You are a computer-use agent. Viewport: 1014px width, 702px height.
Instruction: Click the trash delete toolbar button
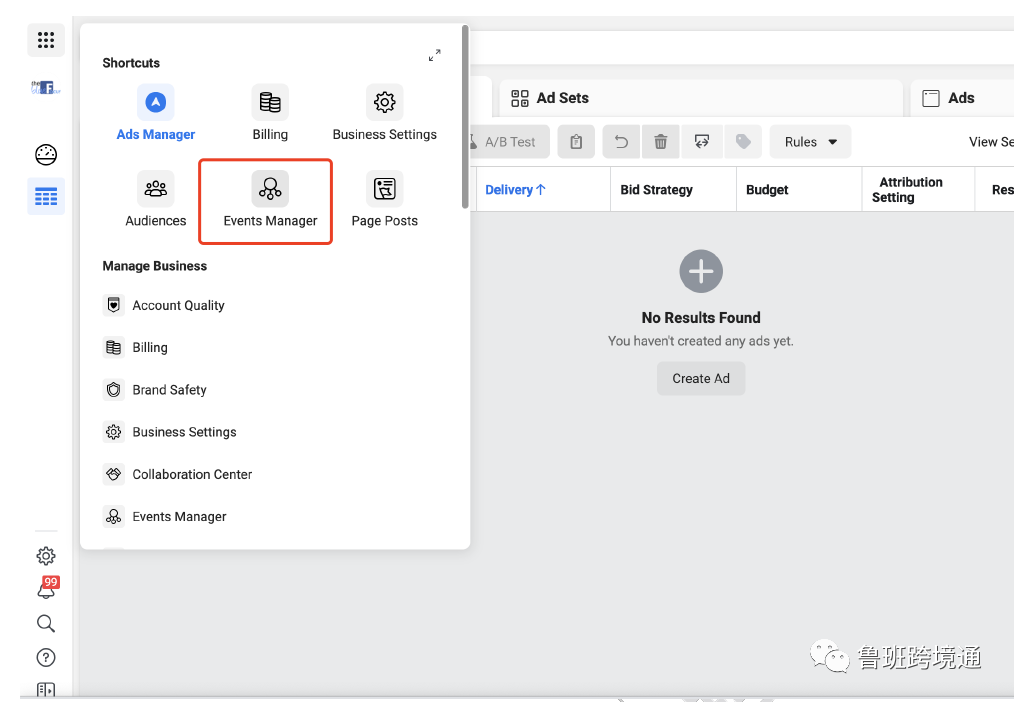(x=660, y=142)
